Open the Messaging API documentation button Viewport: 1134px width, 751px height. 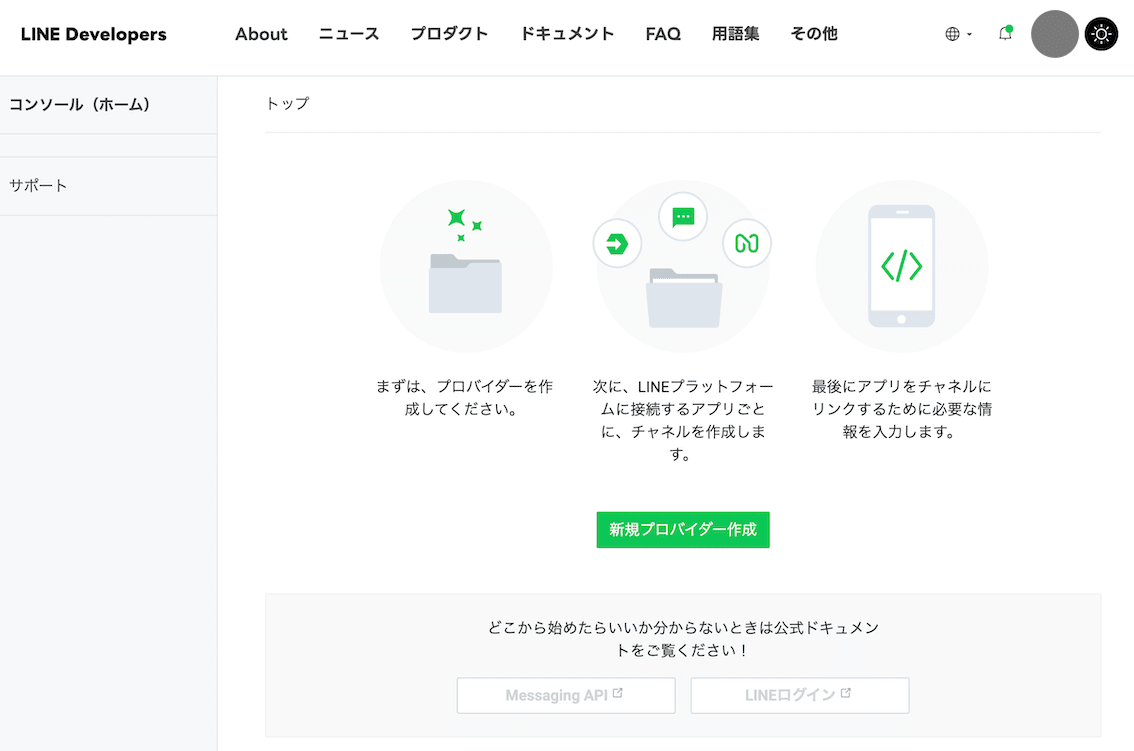click(x=566, y=695)
